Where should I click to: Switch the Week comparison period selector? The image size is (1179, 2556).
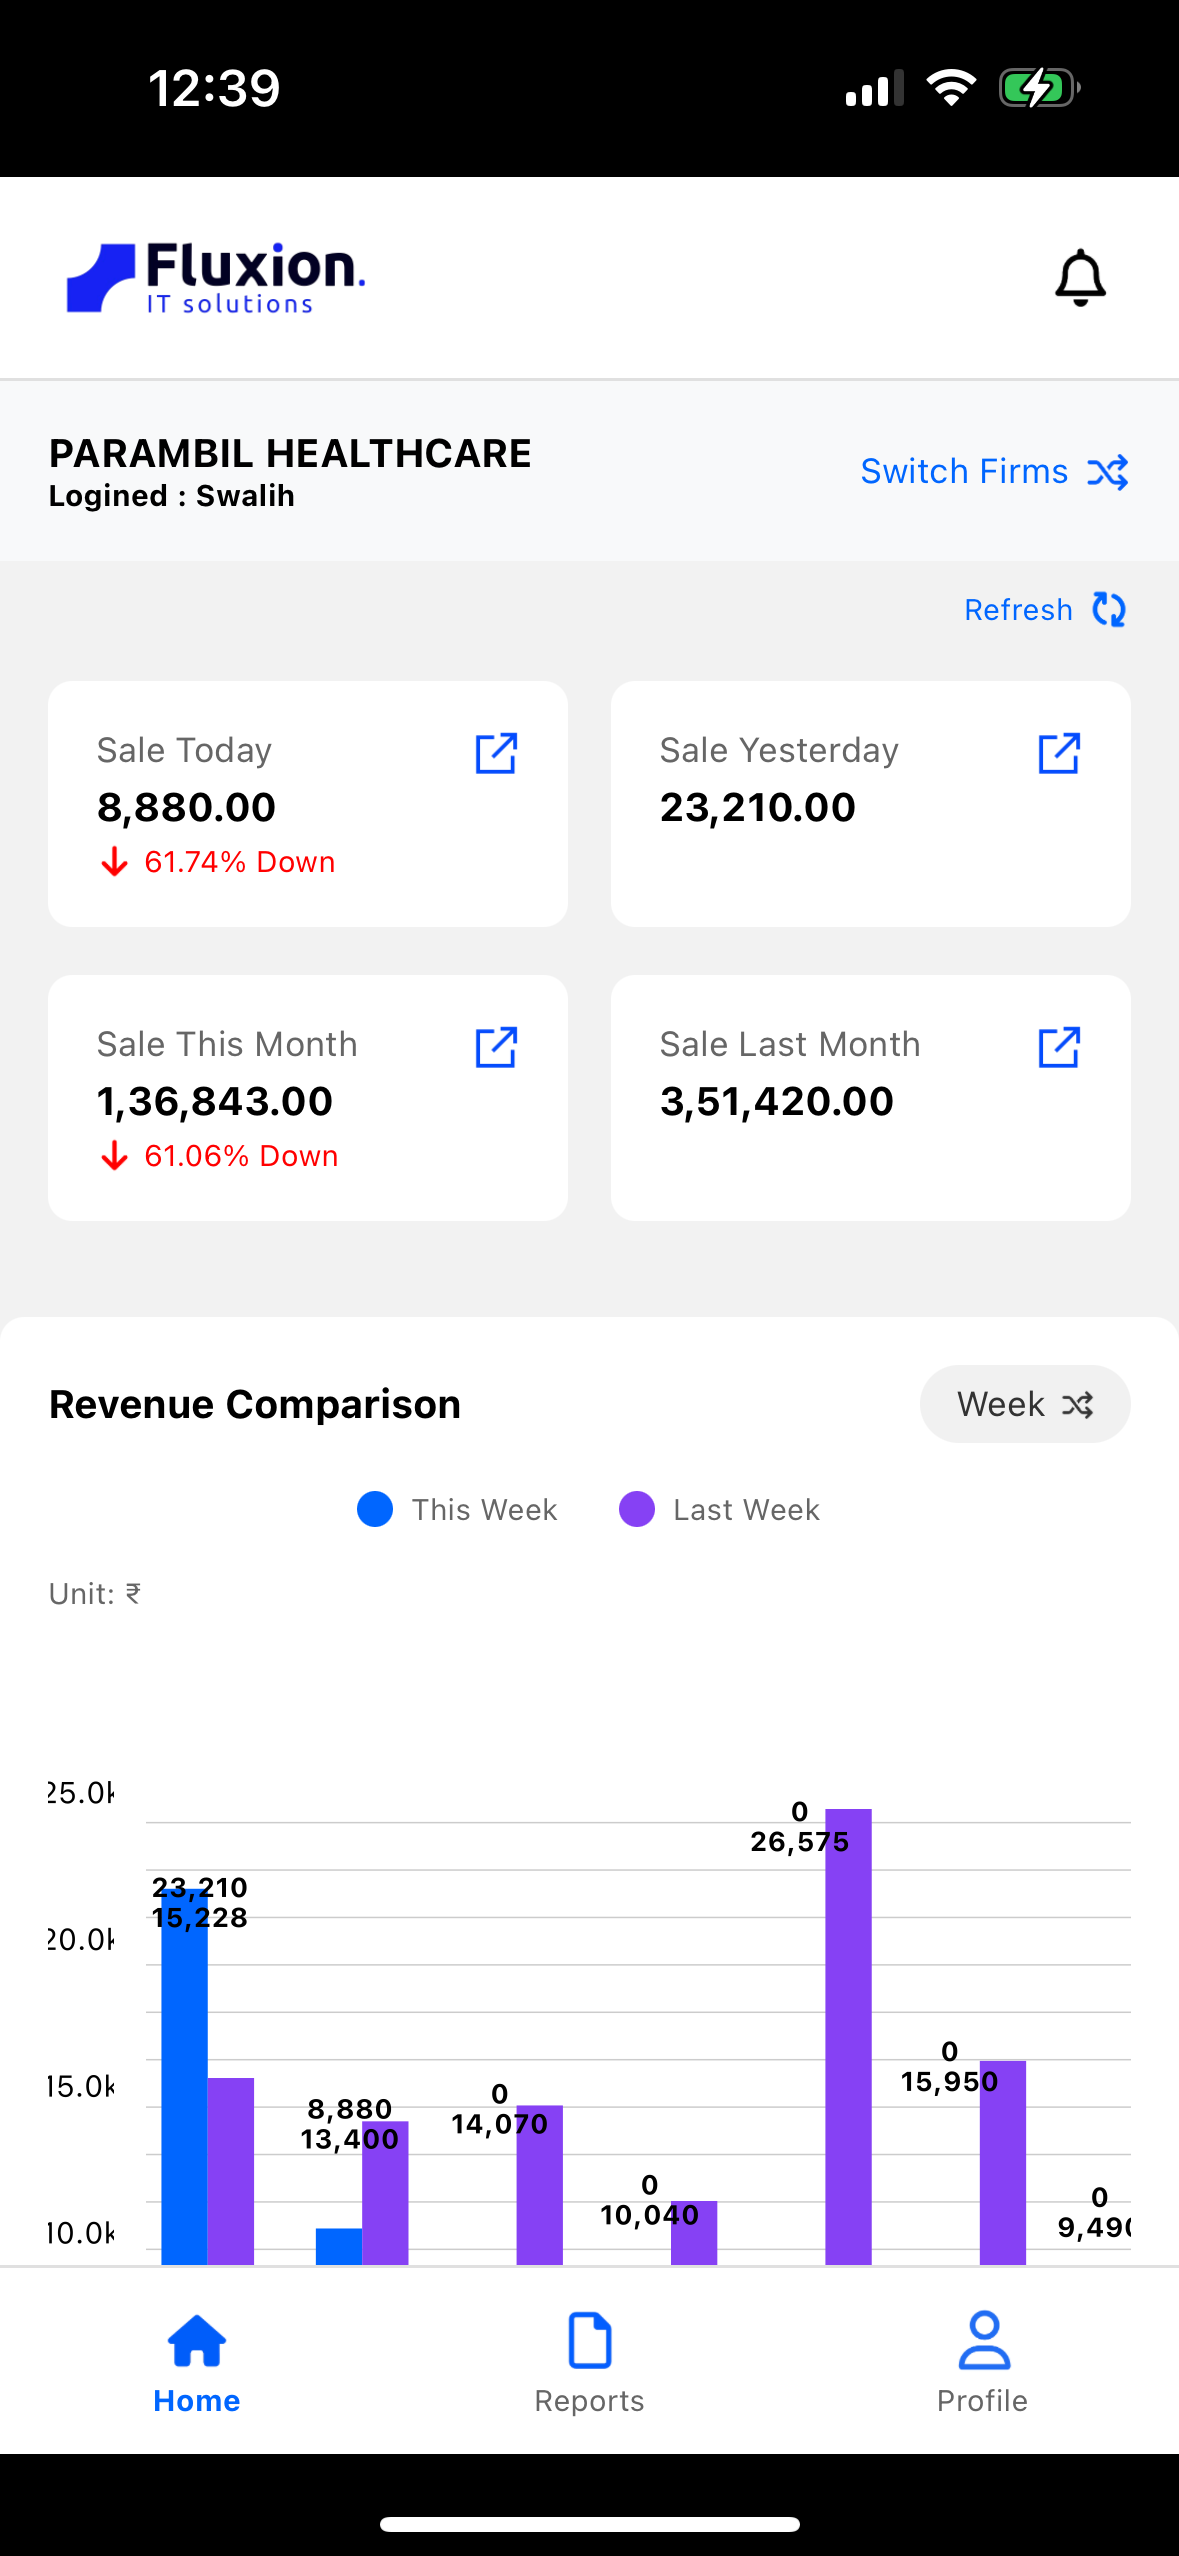click(x=1025, y=1404)
